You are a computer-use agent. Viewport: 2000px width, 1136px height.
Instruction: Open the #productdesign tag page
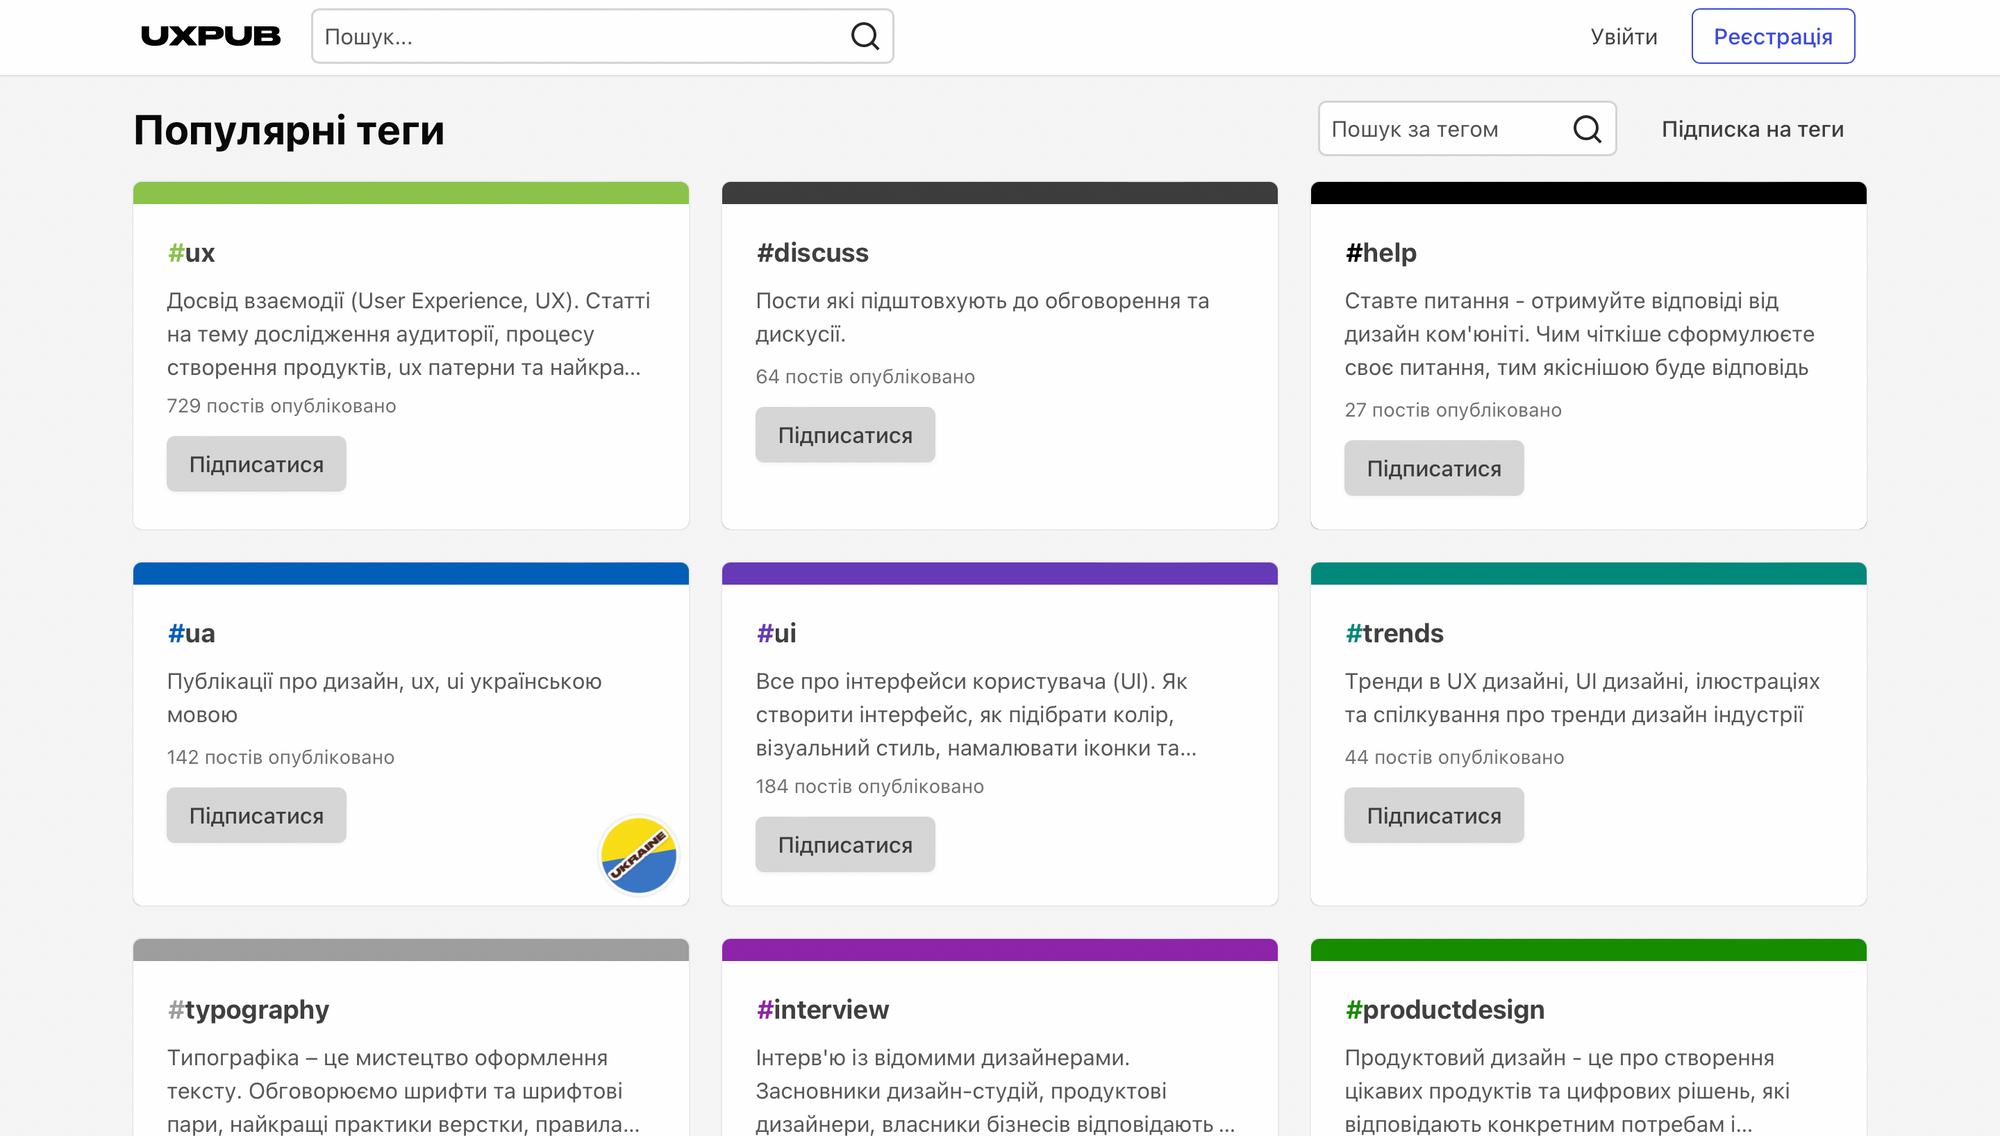tap(1444, 1010)
